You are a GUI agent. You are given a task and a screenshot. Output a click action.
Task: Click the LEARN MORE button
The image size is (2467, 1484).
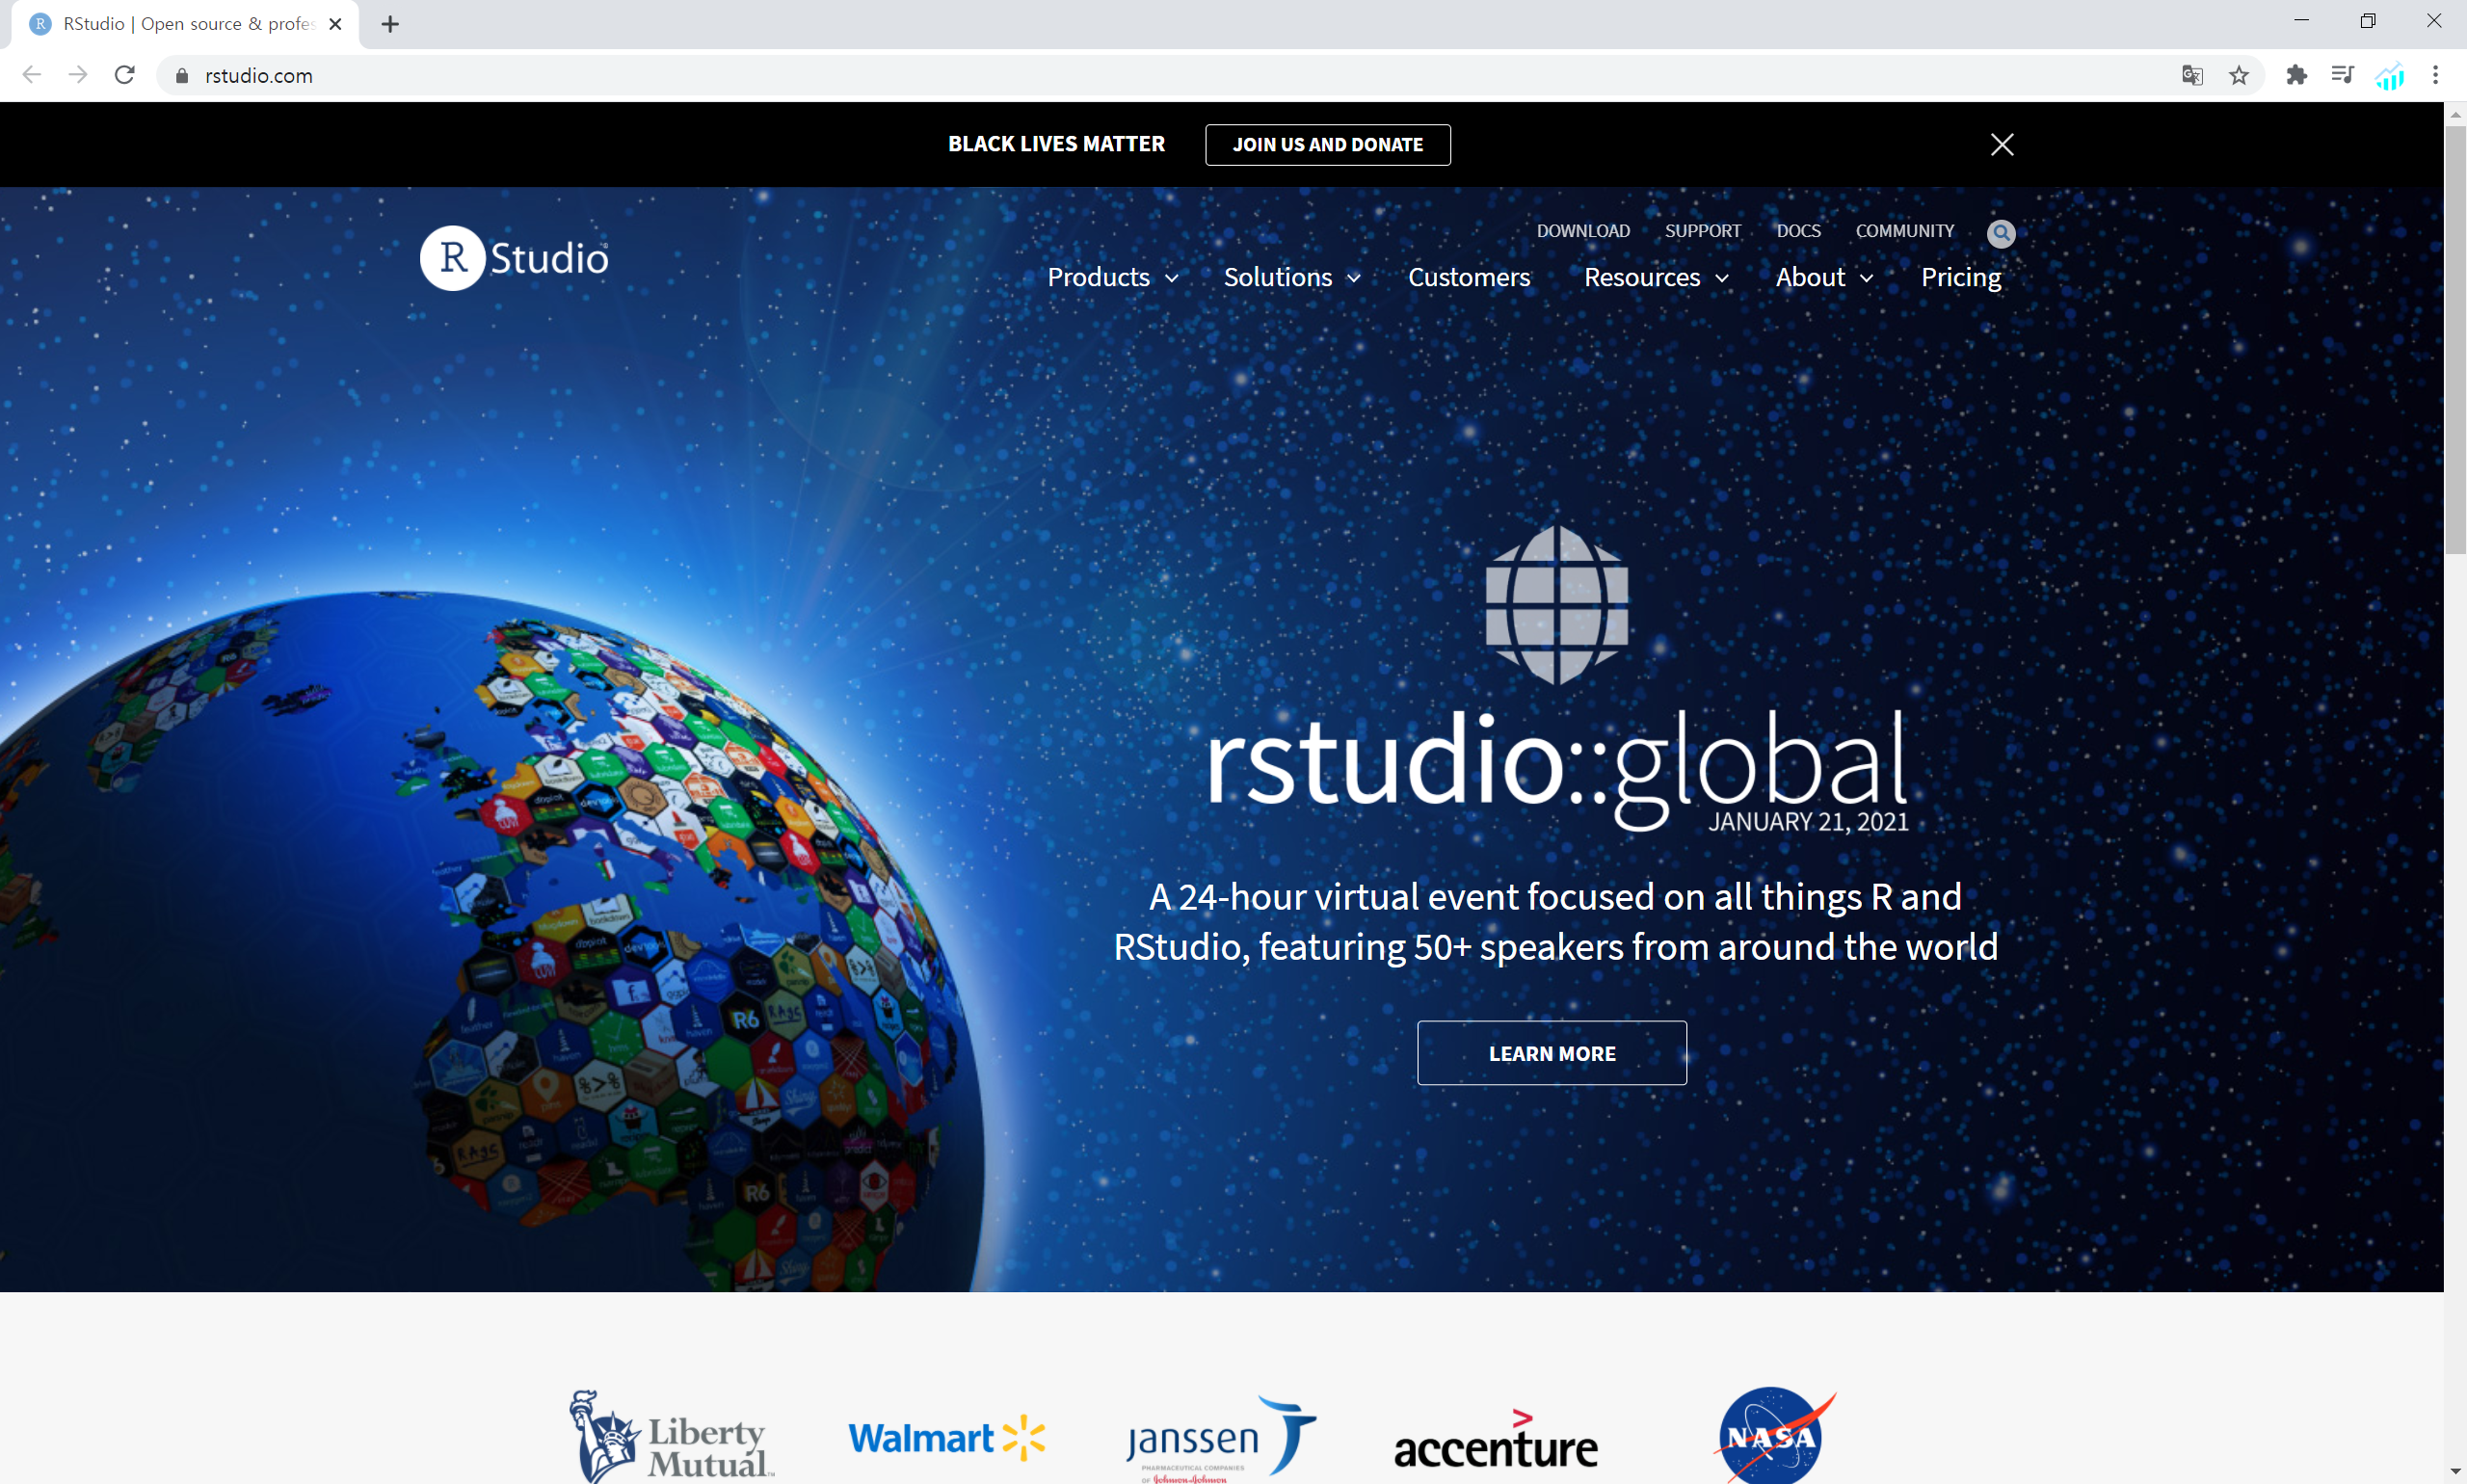1551,1053
